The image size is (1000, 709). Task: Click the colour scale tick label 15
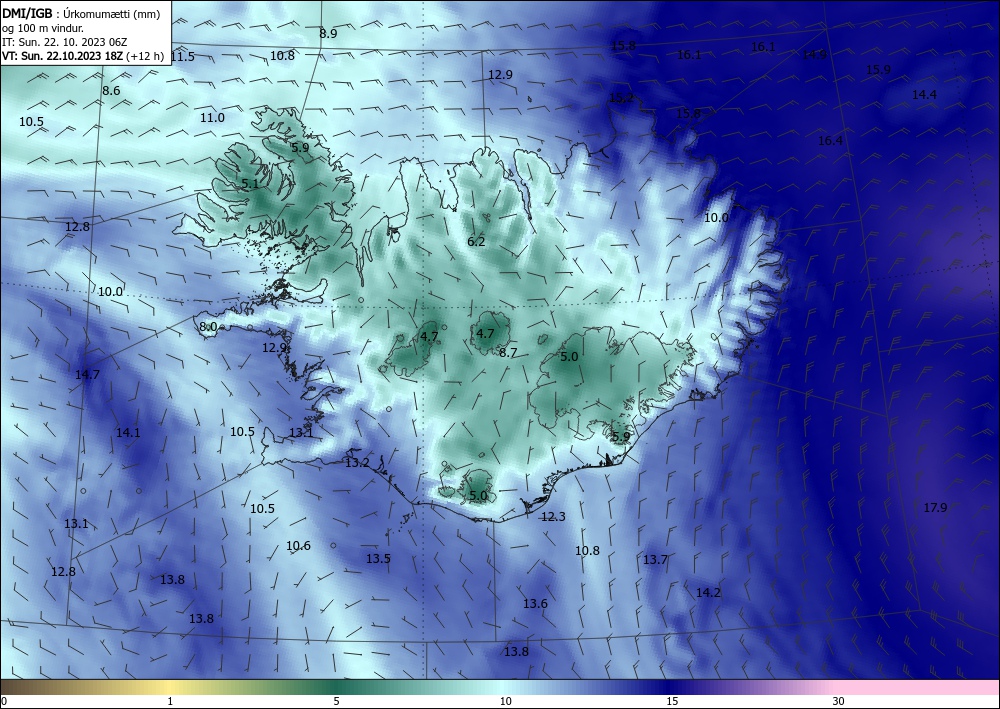click(x=672, y=702)
